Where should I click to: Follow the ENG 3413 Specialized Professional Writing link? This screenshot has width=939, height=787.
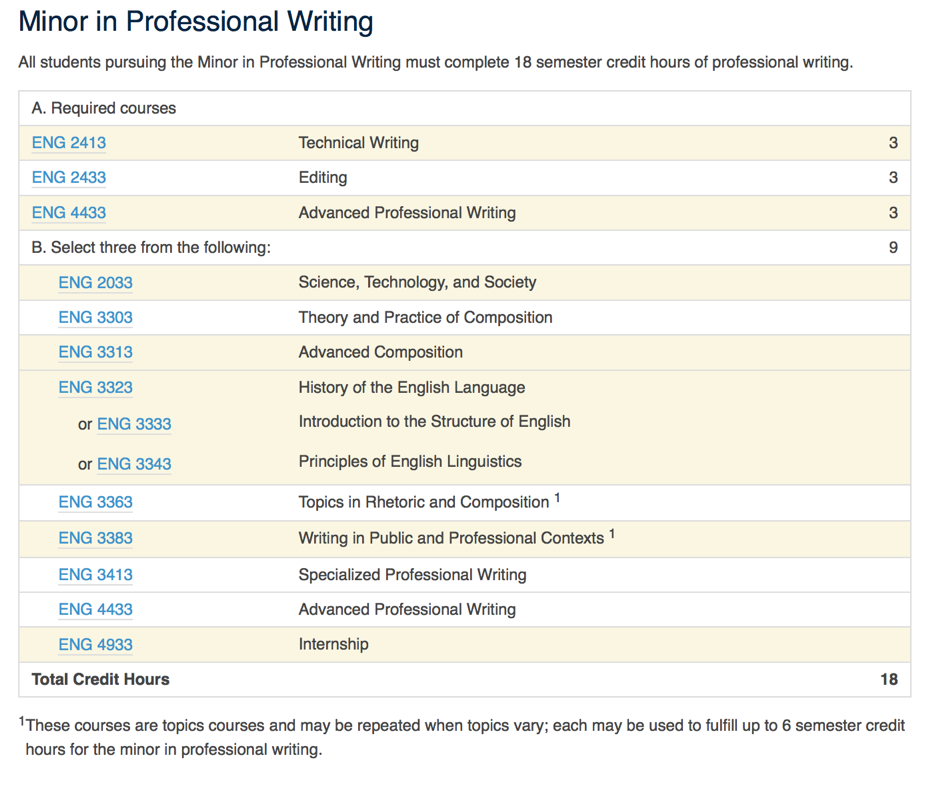[x=95, y=575]
